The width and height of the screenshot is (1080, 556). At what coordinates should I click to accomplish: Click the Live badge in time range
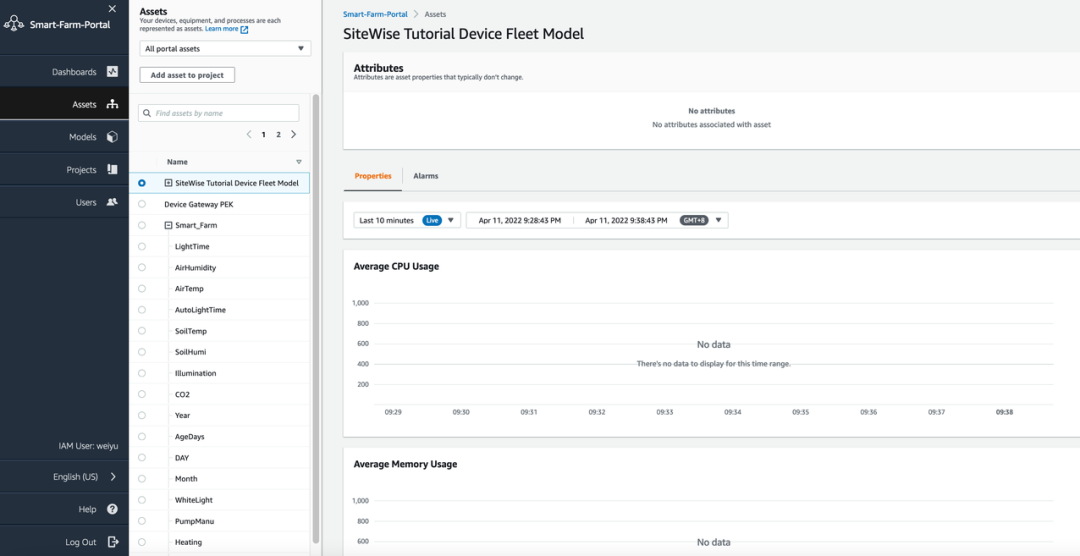432,220
